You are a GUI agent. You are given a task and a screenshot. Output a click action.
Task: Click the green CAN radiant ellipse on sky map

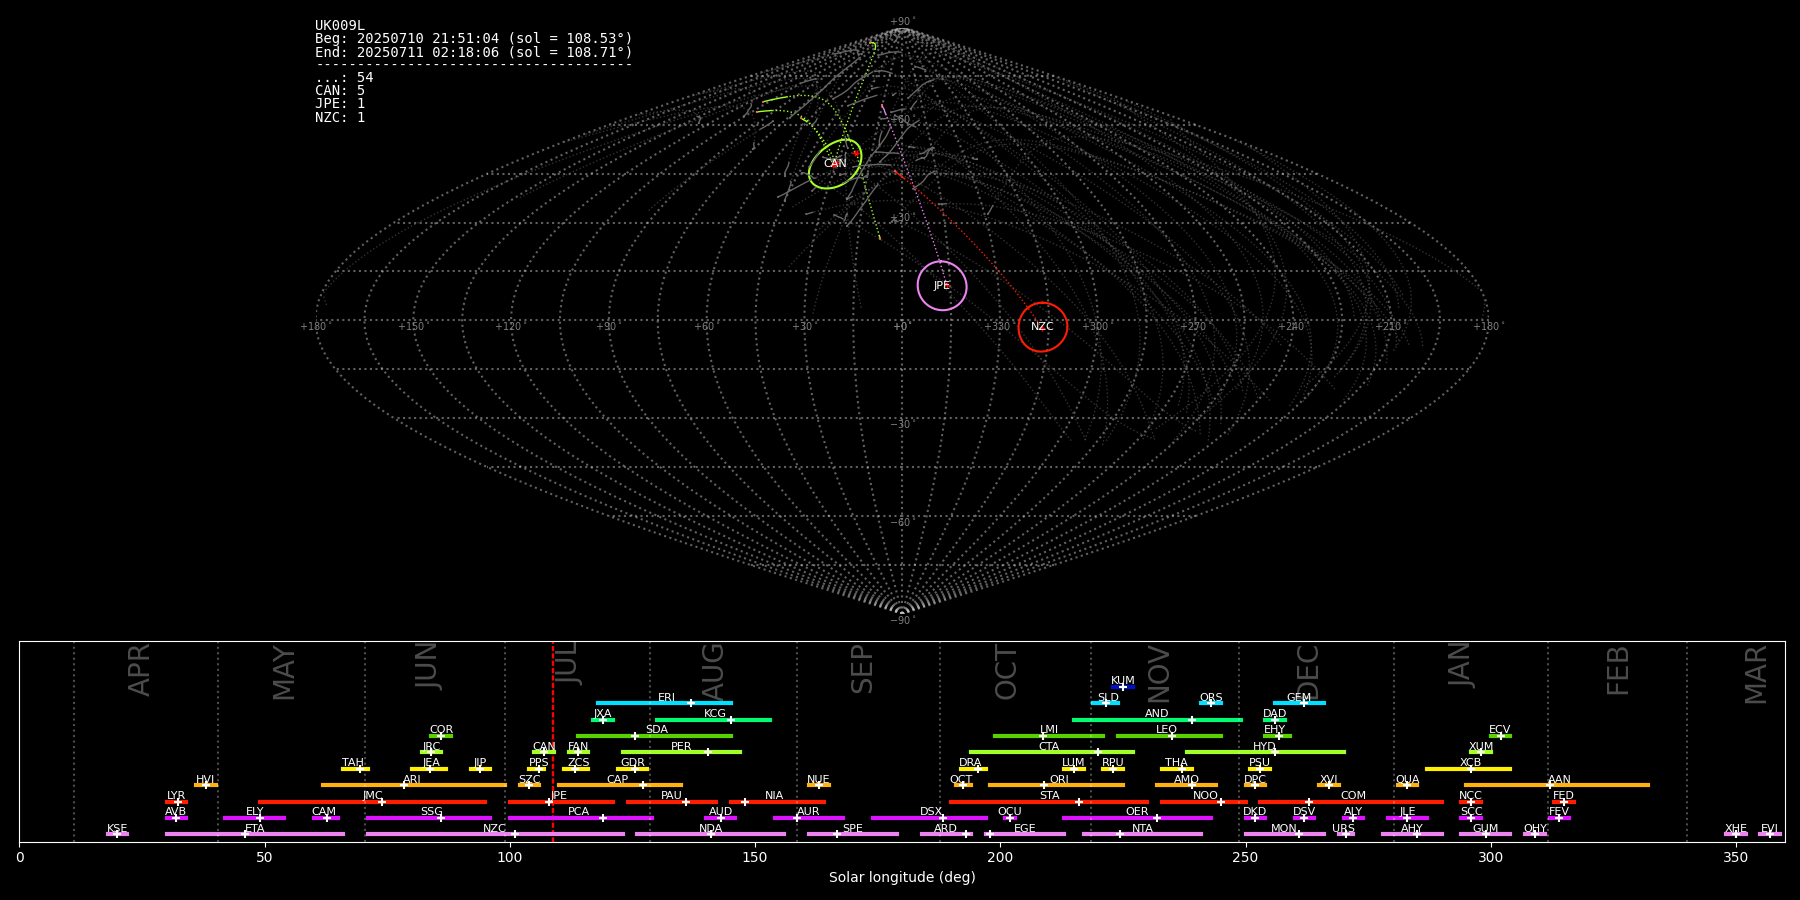(x=835, y=164)
